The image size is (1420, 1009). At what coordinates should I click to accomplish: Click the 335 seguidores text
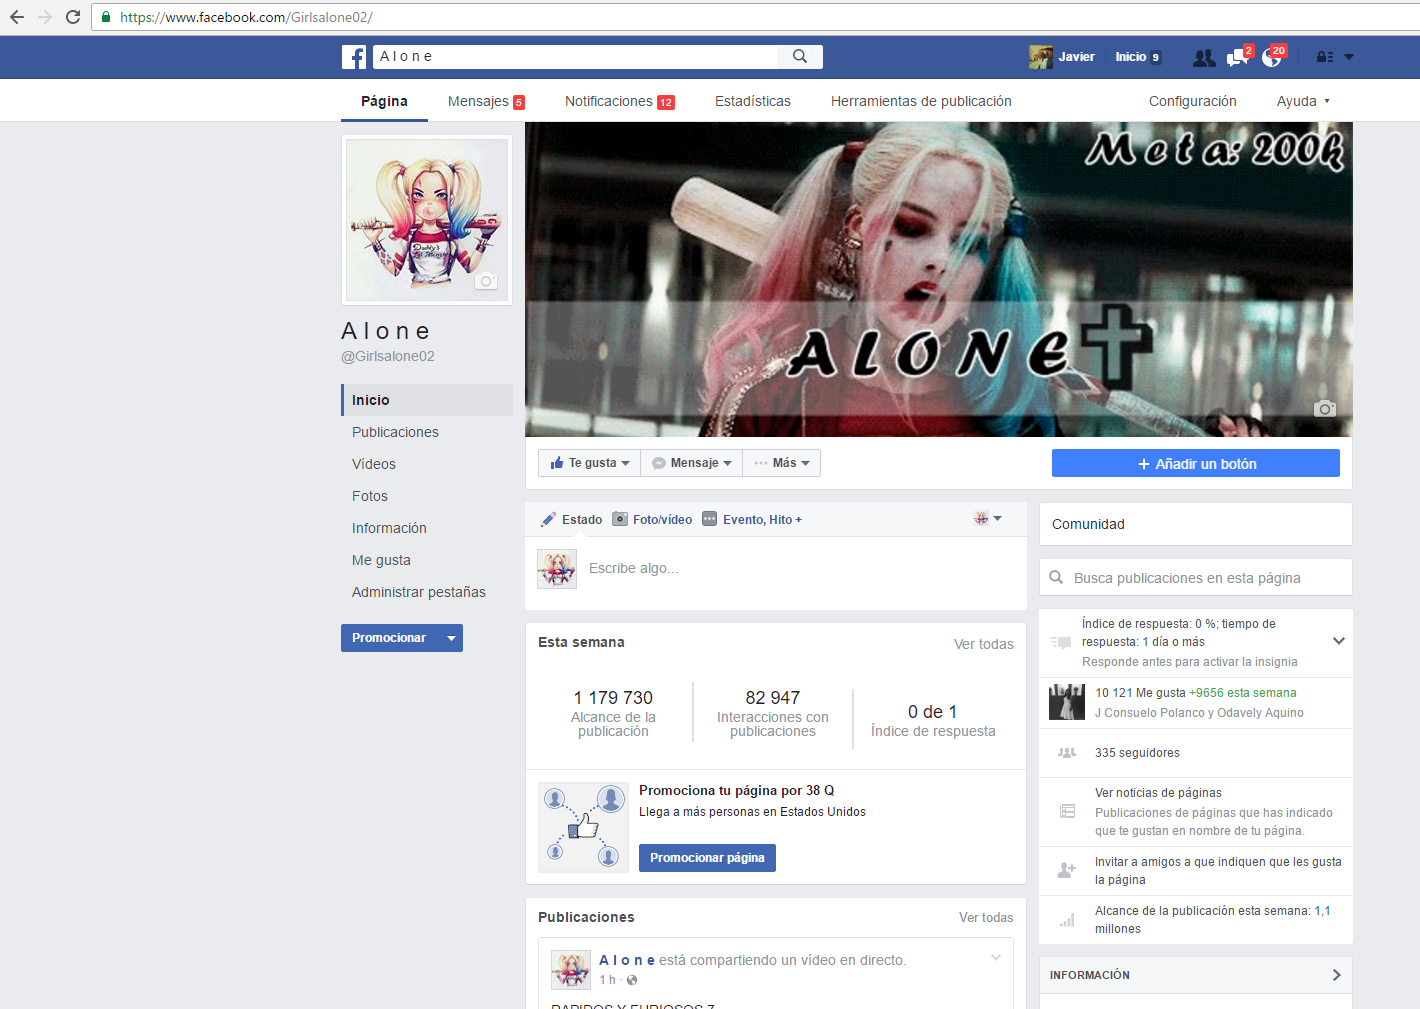(x=1137, y=753)
